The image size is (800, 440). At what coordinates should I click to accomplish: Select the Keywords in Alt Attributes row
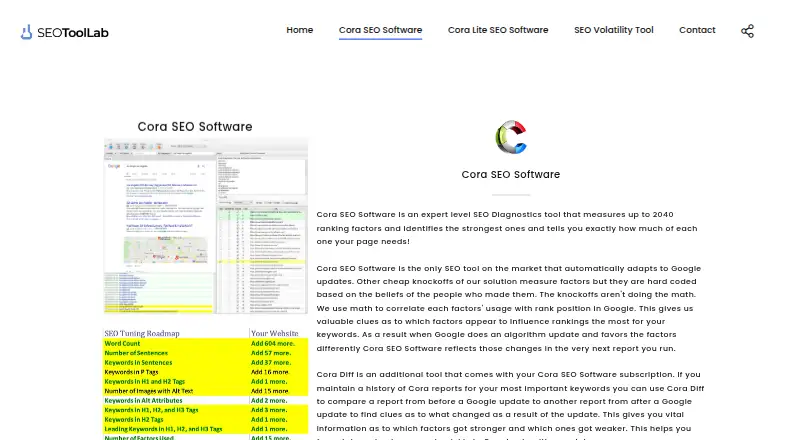point(206,401)
